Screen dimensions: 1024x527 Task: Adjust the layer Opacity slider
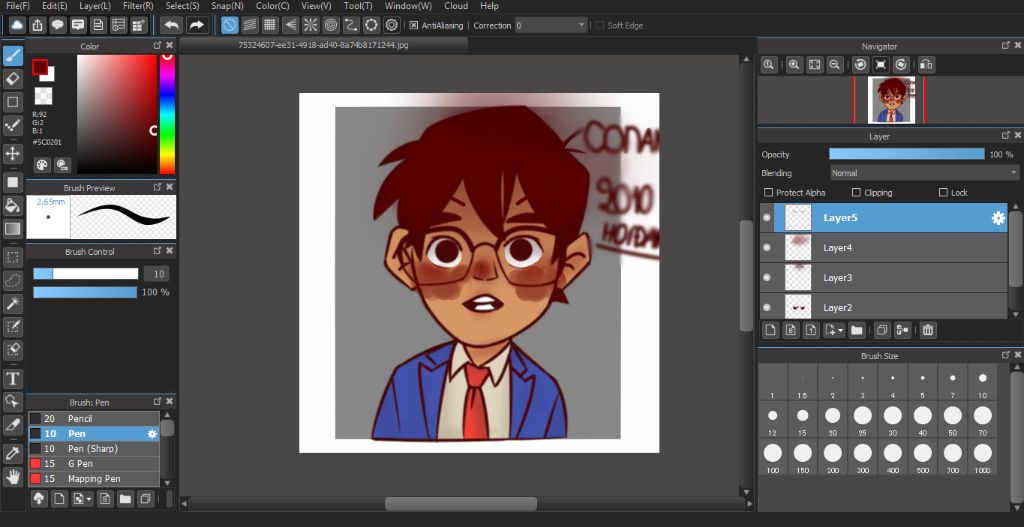coord(906,154)
